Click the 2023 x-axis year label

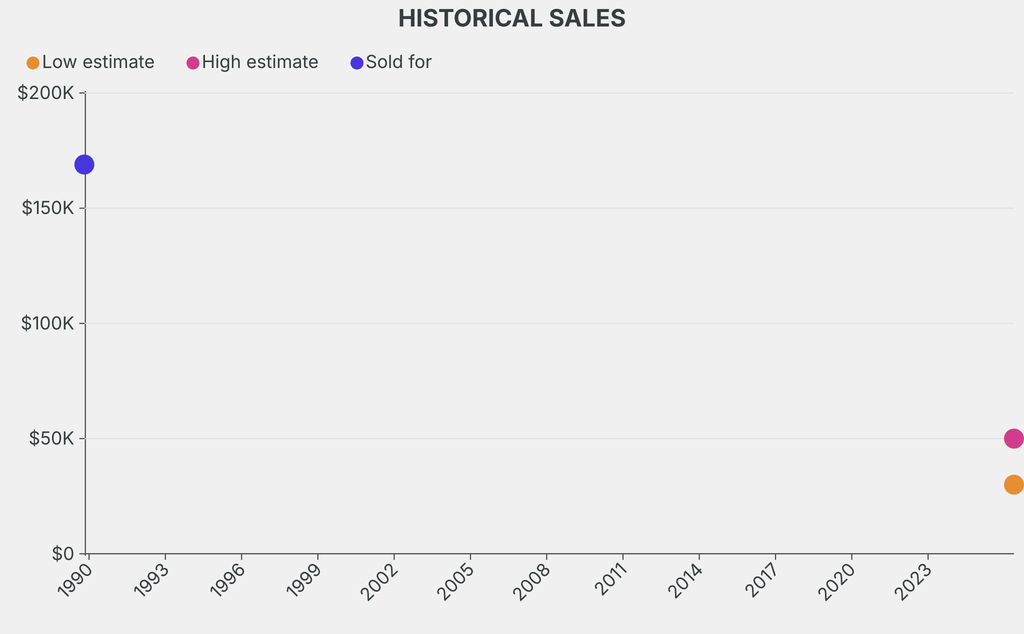tap(913, 580)
